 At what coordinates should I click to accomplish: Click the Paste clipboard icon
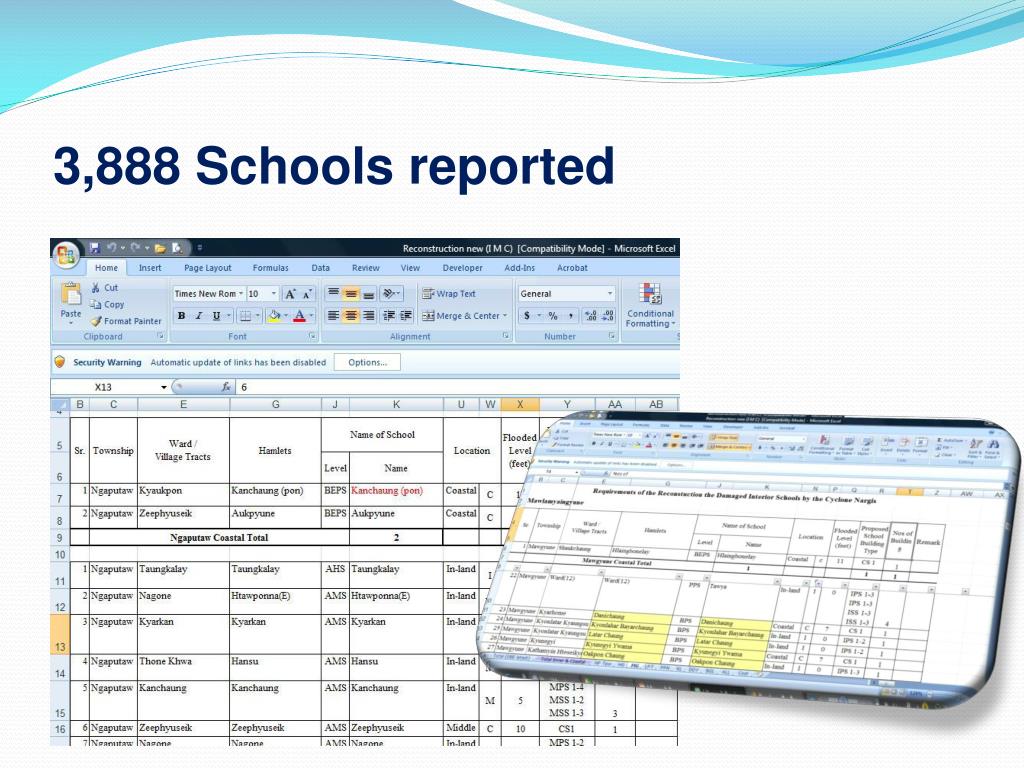click(71, 295)
